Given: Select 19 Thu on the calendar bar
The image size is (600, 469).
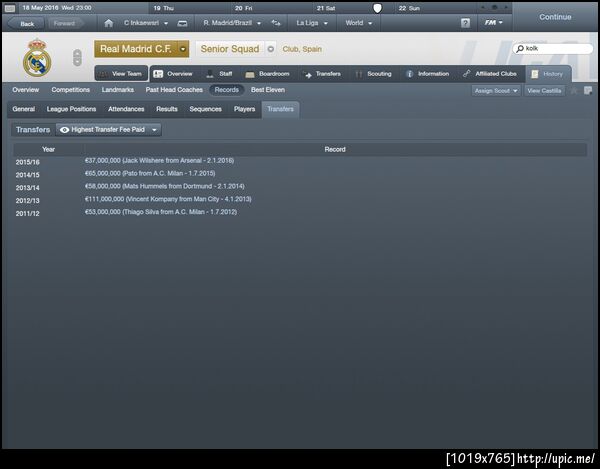Looking at the screenshot, I should 164,8.
